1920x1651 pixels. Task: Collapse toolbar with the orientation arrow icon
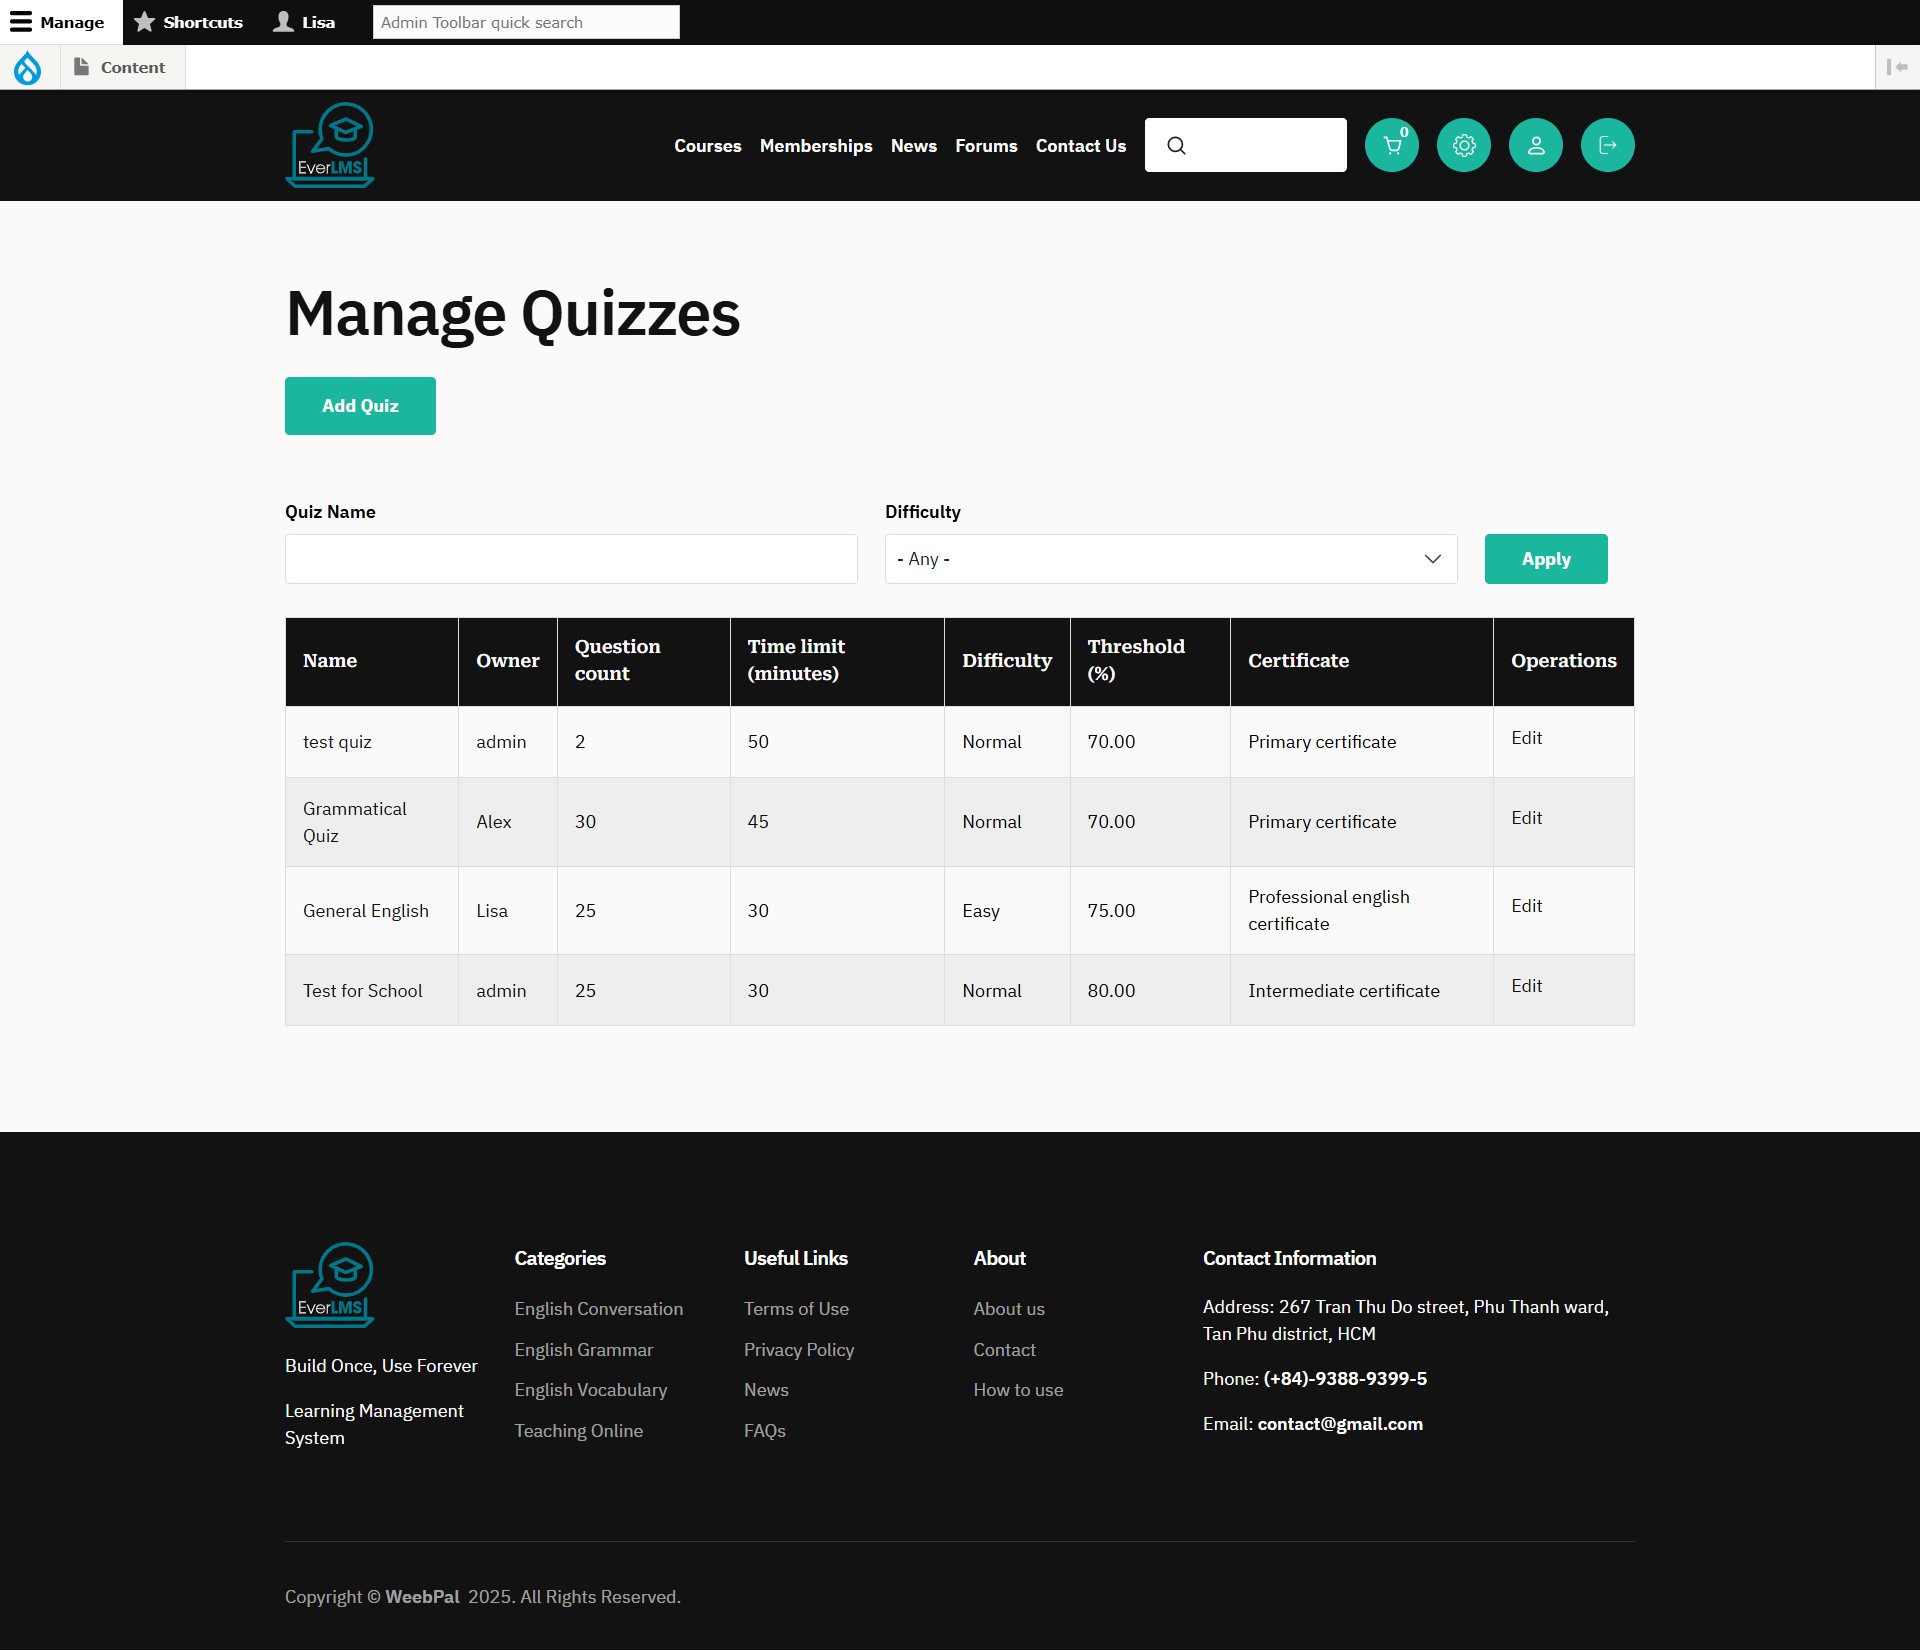[x=1896, y=67]
